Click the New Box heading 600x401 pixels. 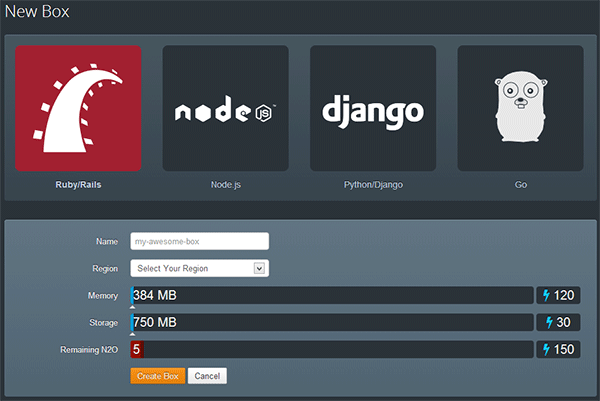coord(37,11)
